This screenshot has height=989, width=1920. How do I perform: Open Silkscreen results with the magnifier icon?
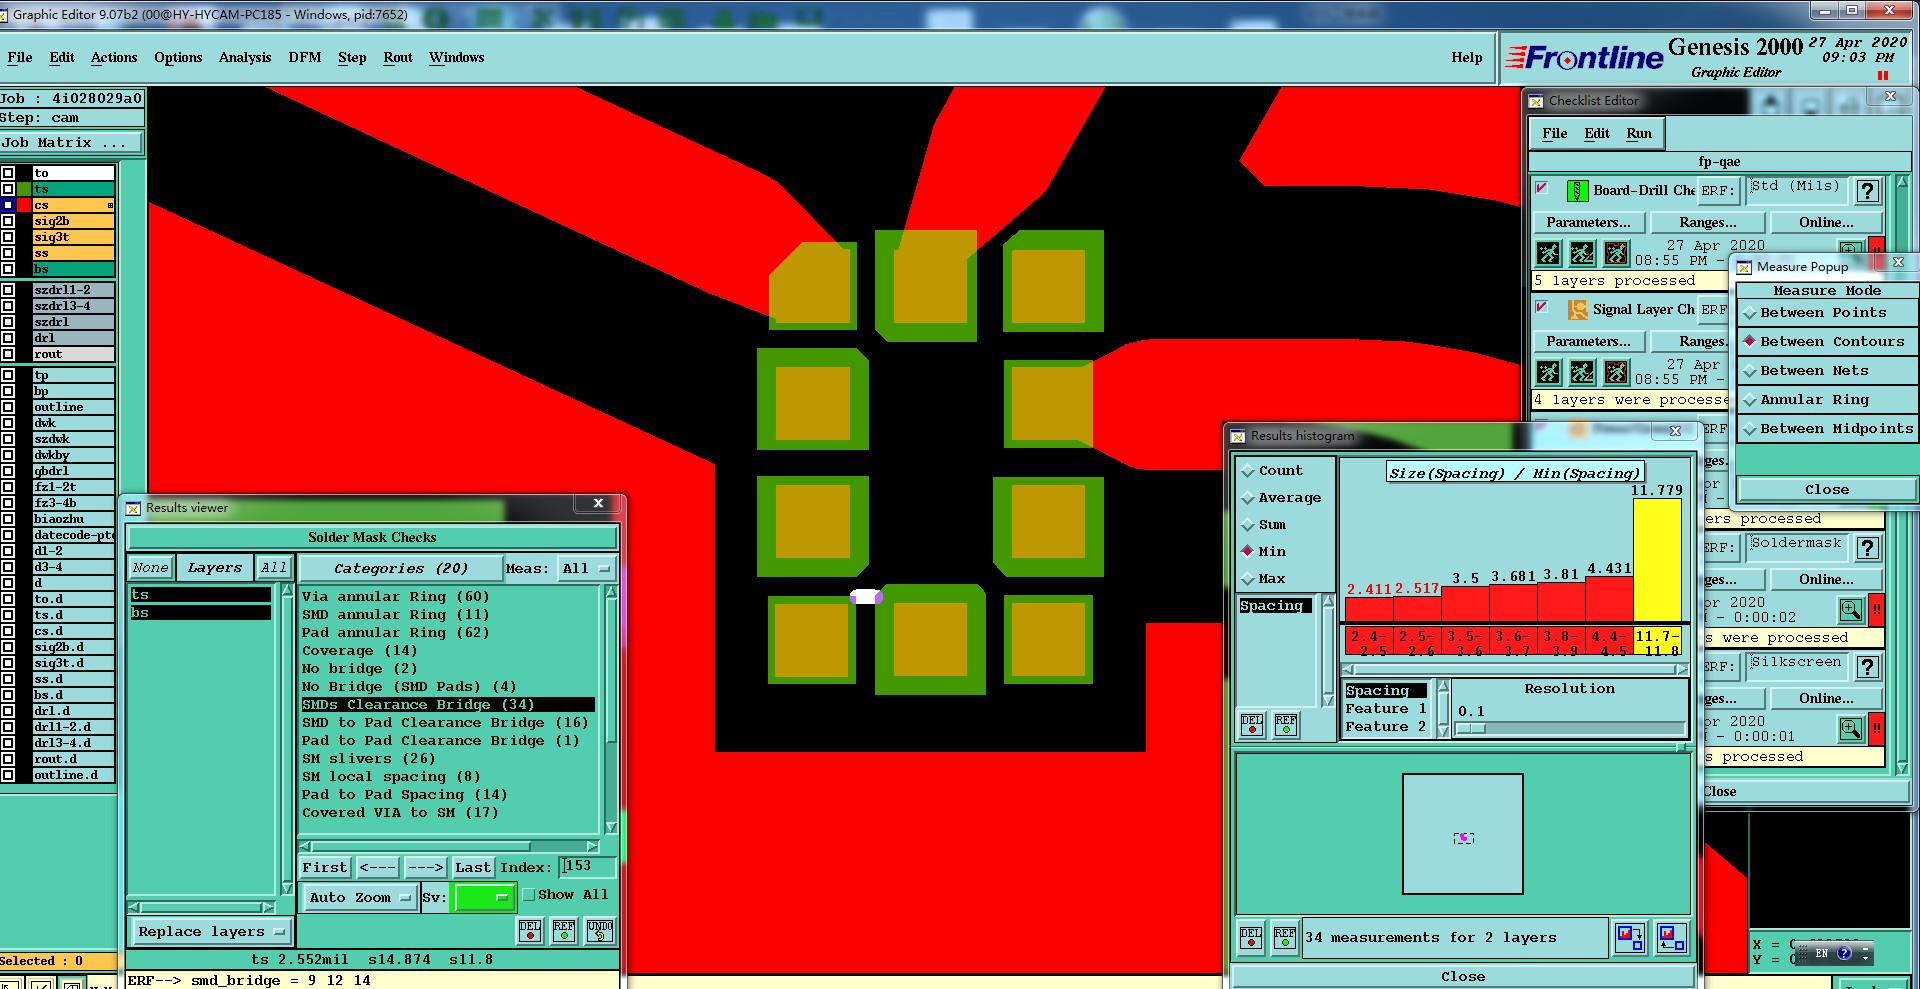1851,728
